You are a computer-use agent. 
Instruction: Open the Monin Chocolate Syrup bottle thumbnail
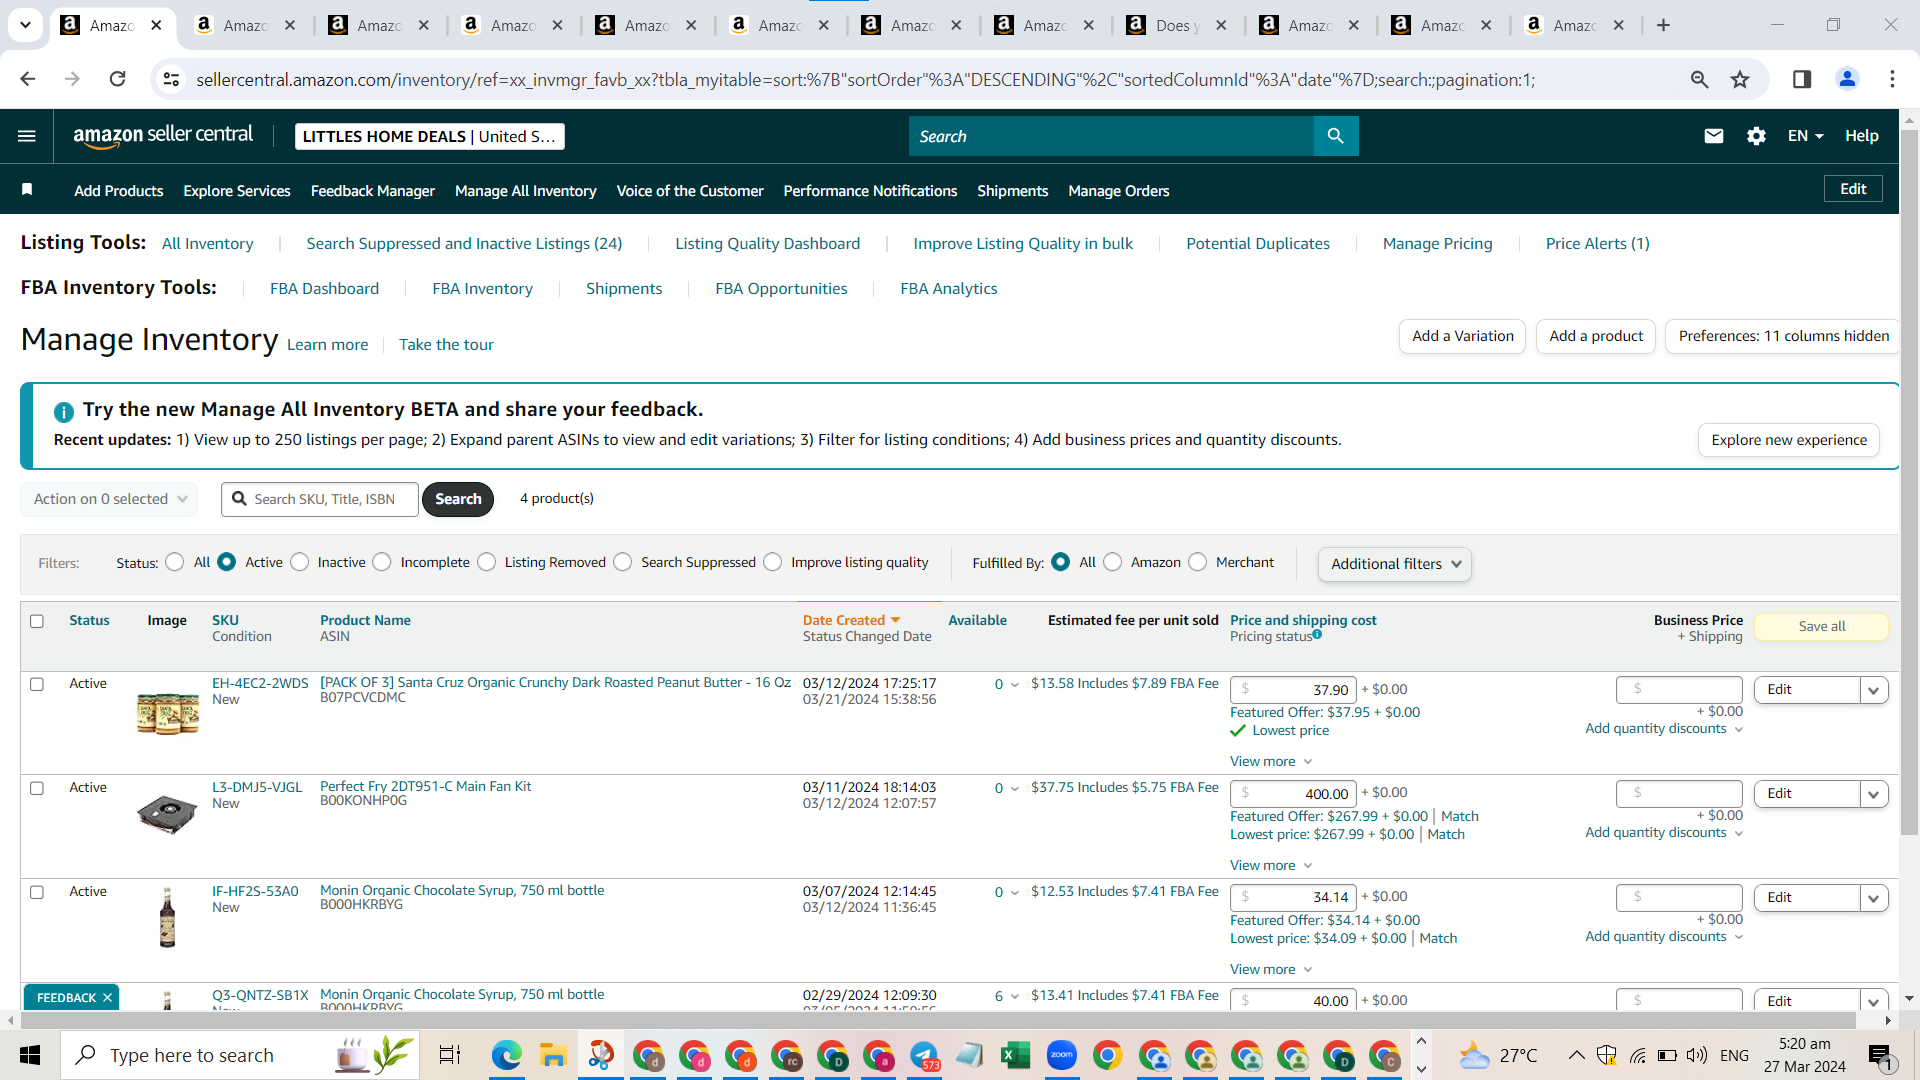click(167, 917)
